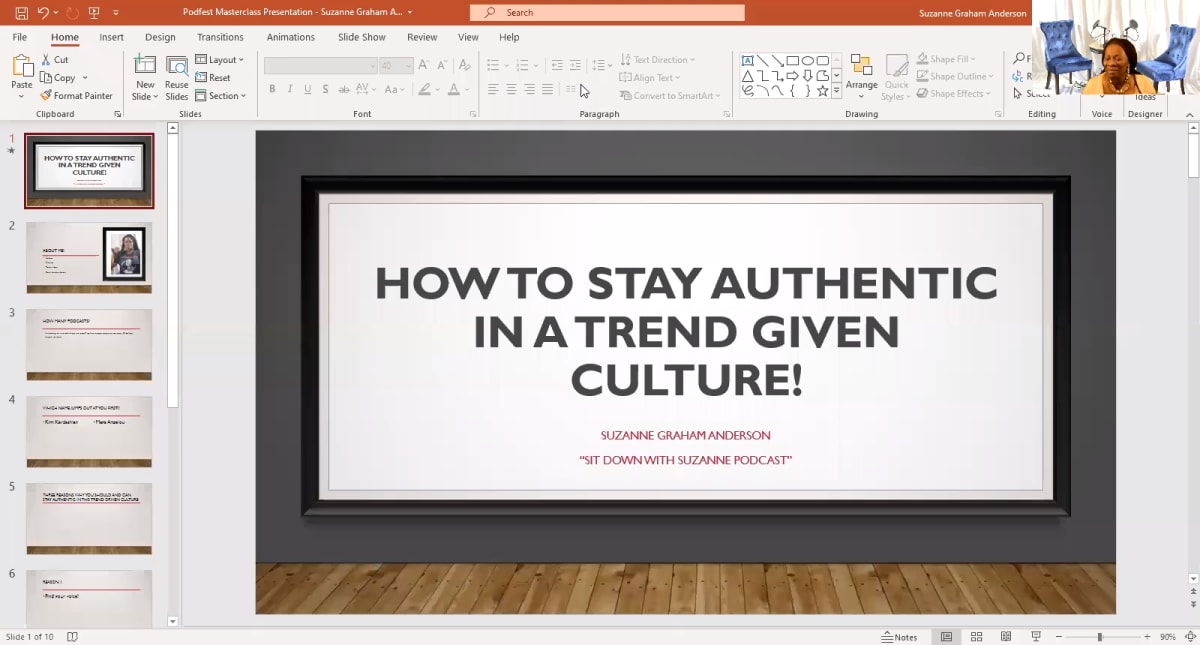Apply bold formatting to text
This screenshot has height=645, width=1200.
click(x=271, y=88)
